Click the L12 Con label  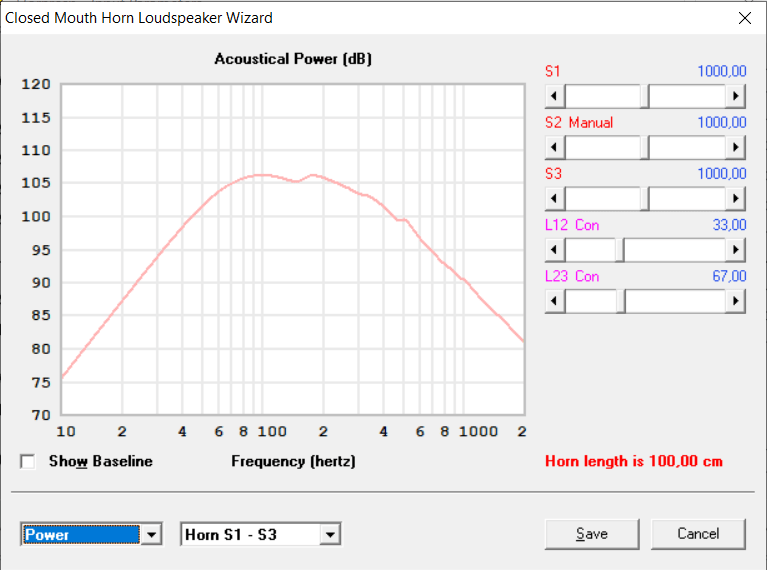[x=572, y=225]
